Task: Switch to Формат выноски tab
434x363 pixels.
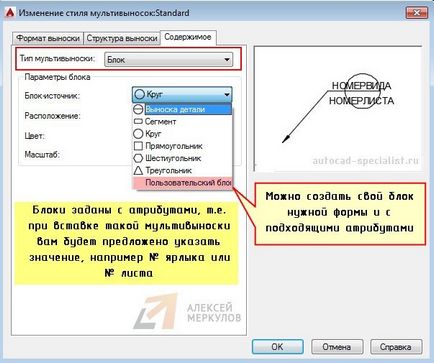Action: pyautogui.click(x=48, y=38)
